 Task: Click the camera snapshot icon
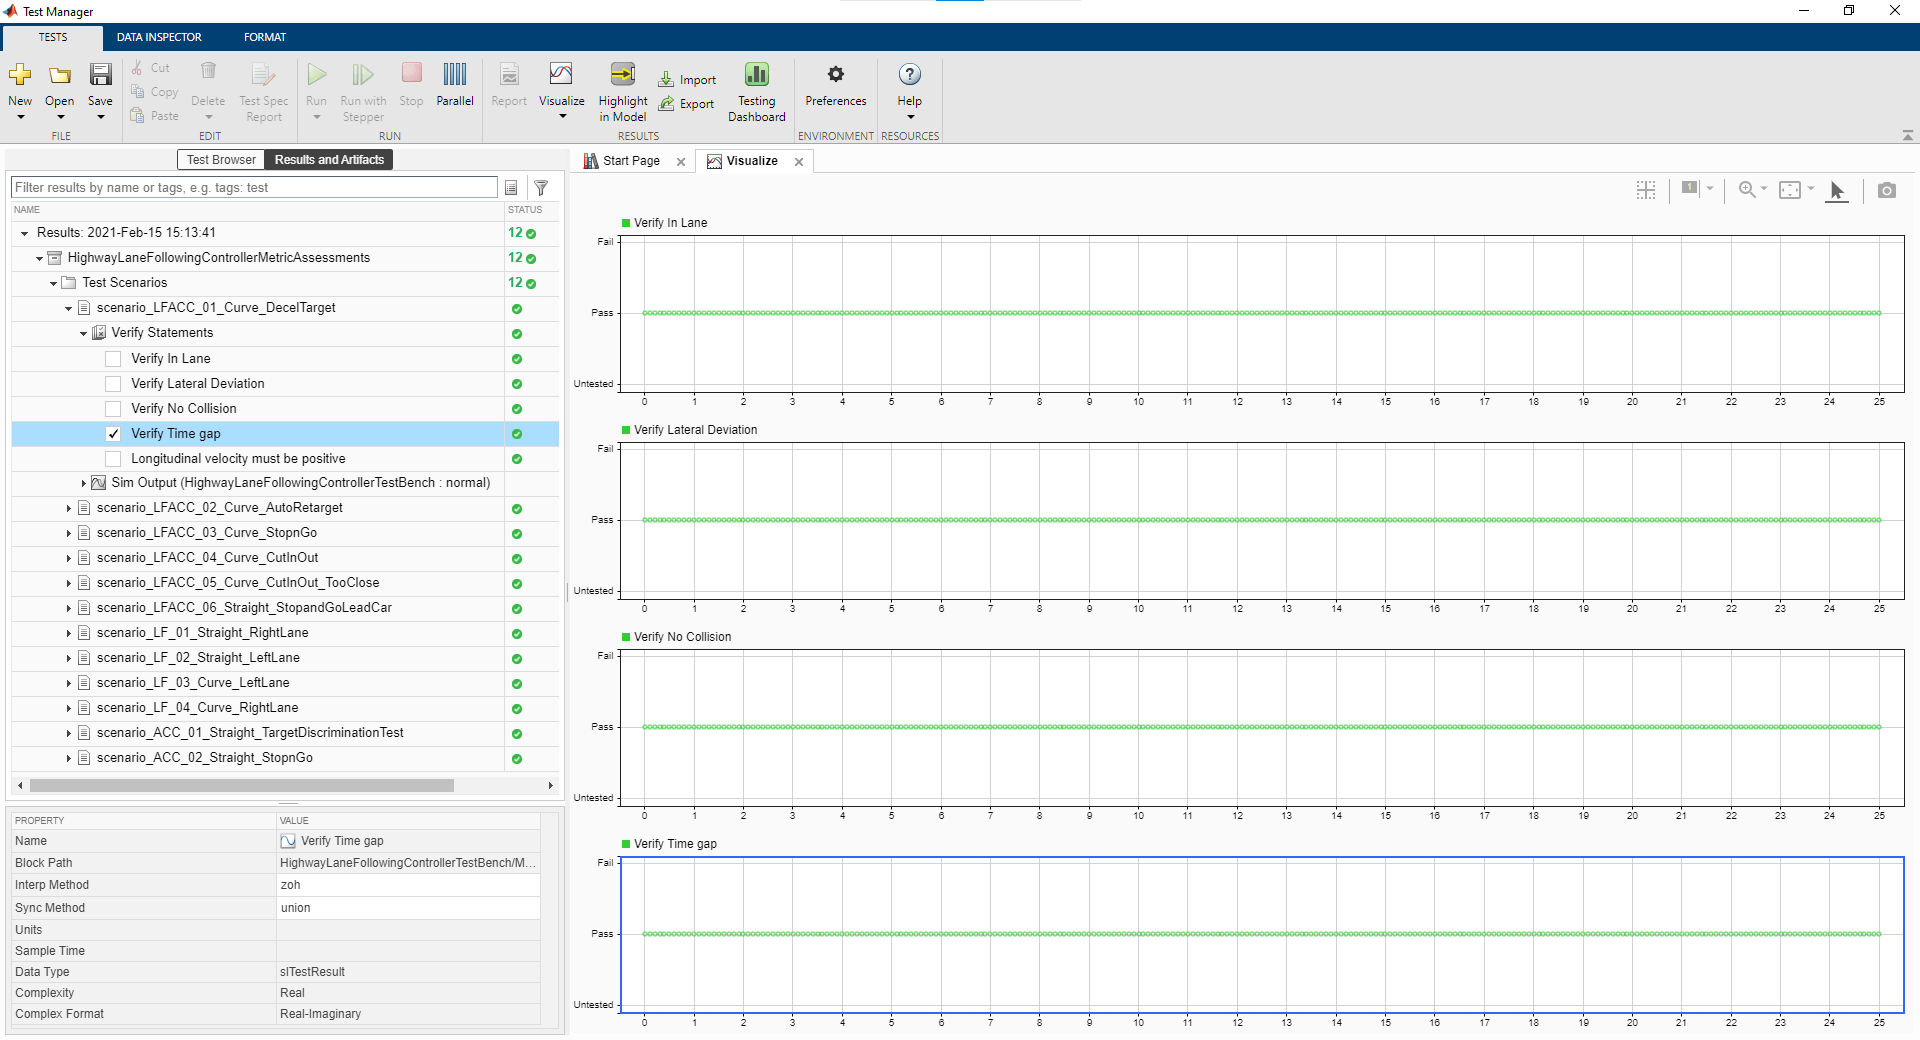click(x=1886, y=190)
